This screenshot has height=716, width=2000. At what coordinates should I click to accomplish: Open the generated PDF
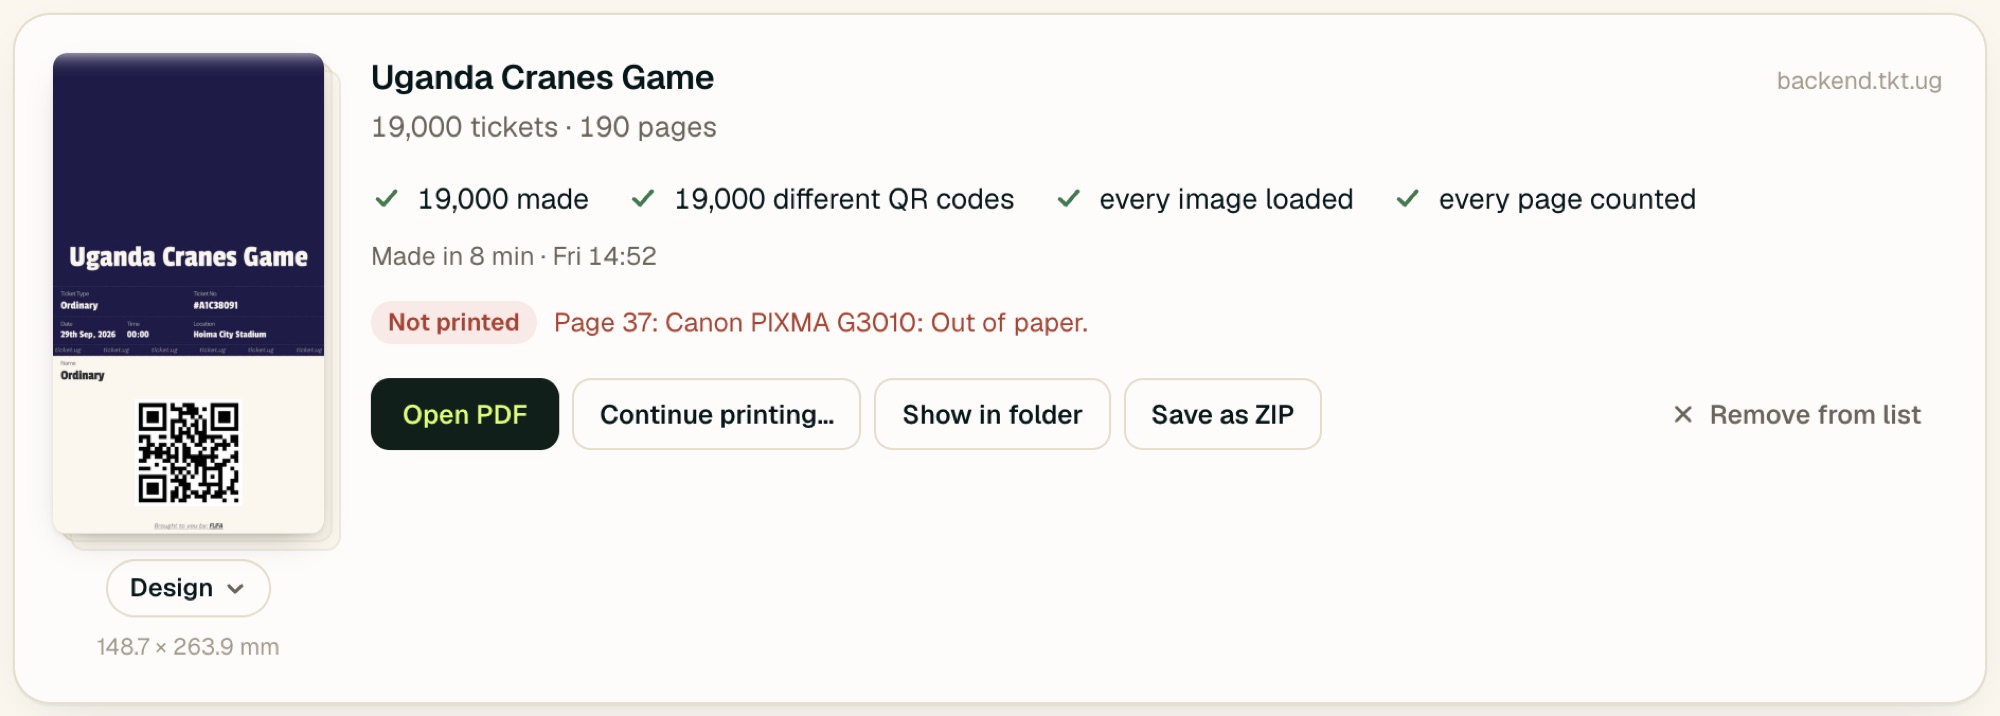pyautogui.click(x=464, y=414)
